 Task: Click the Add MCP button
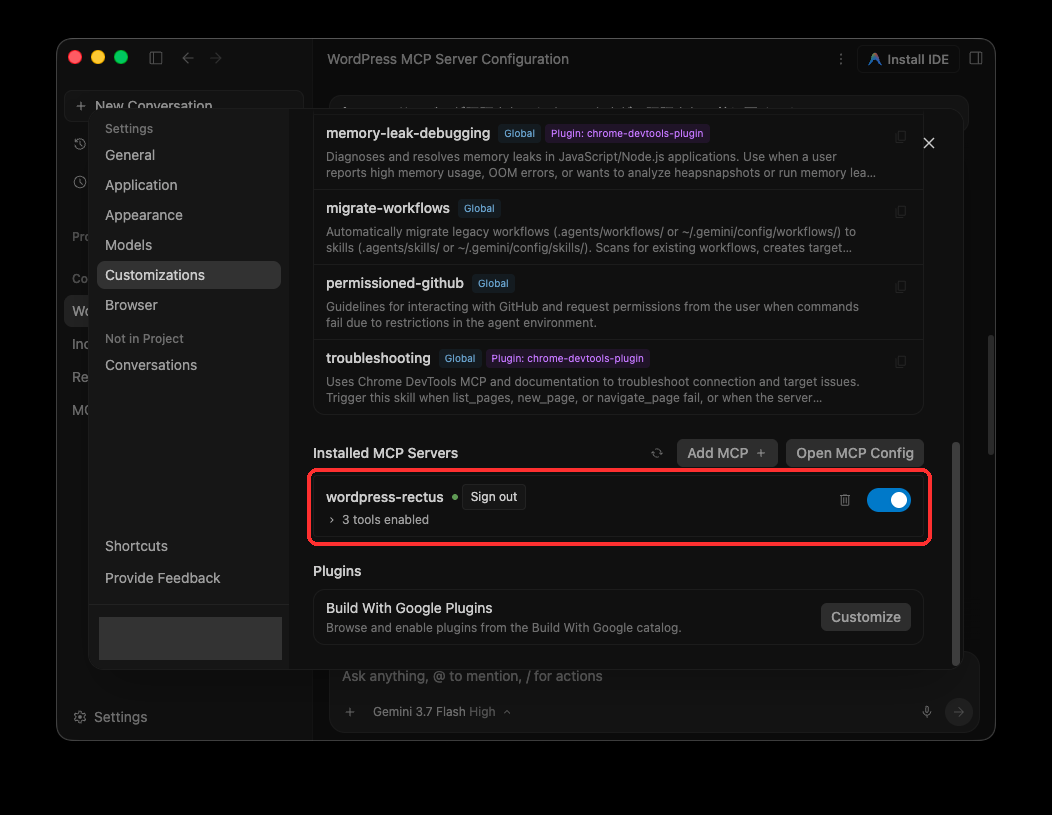click(727, 453)
